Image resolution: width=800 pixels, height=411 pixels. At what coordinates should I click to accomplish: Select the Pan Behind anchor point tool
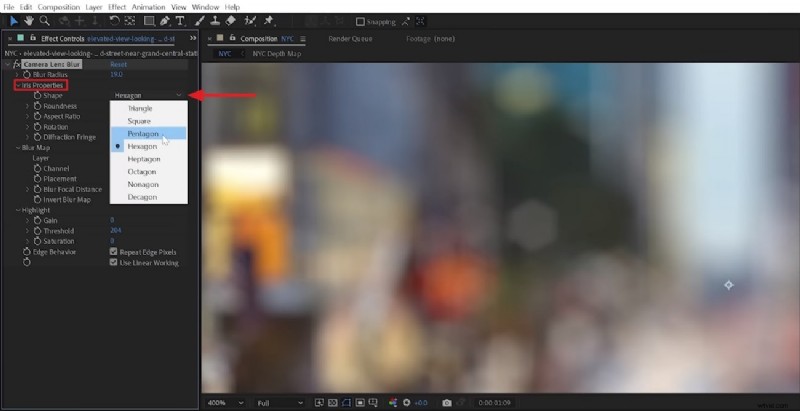[x=130, y=21]
